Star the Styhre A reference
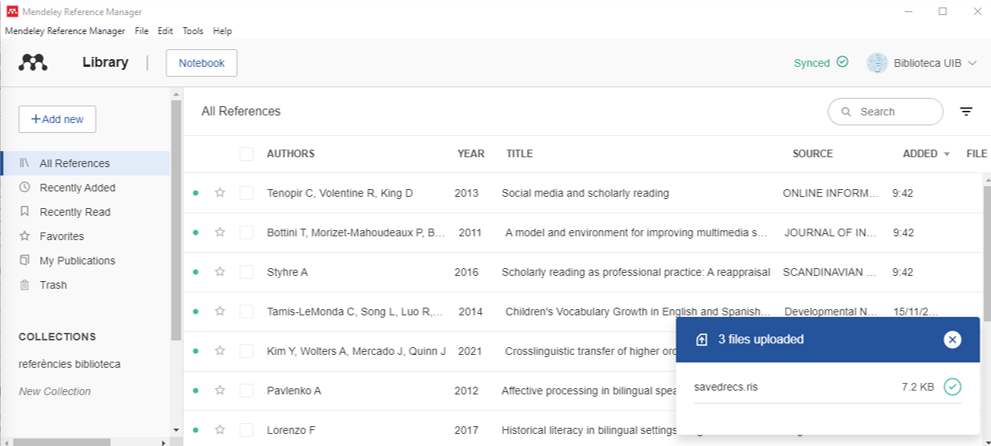991x446 pixels. click(220, 272)
